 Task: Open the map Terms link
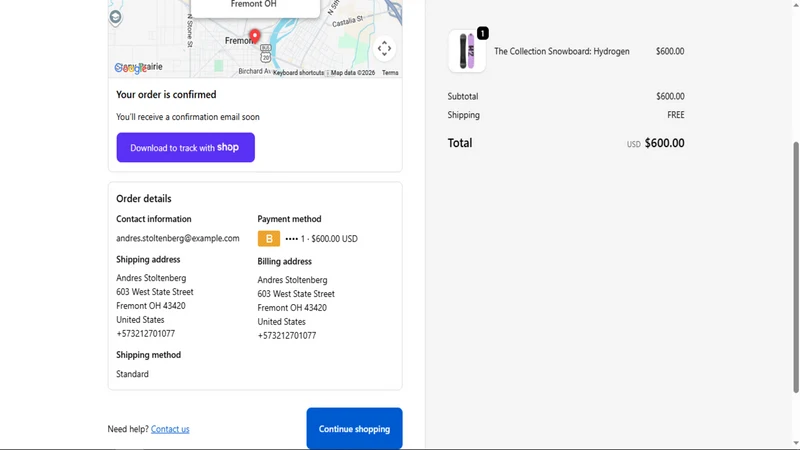click(x=390, y=73)
